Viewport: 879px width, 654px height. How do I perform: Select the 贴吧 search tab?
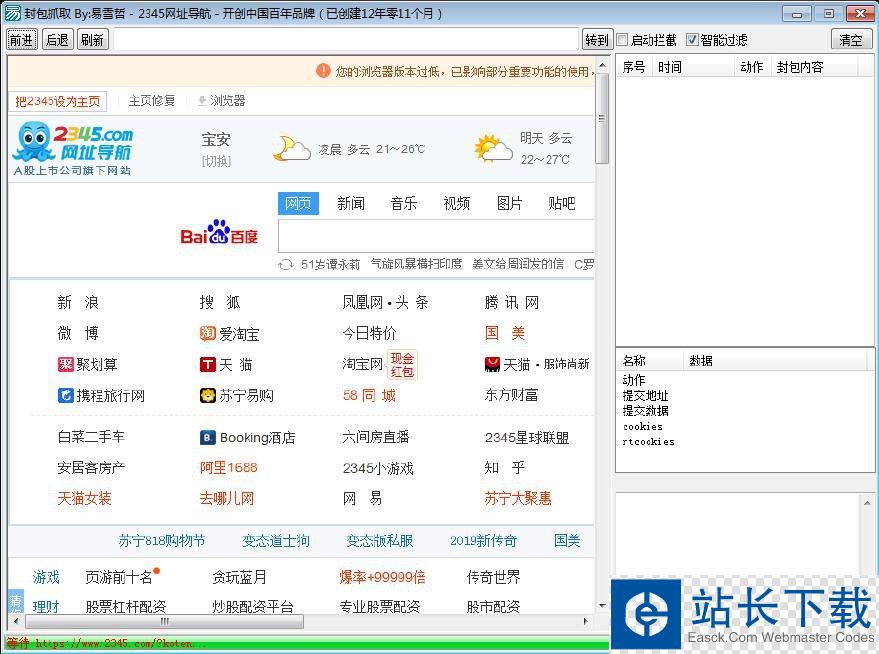pyautogui.click(x=562, y=203)
